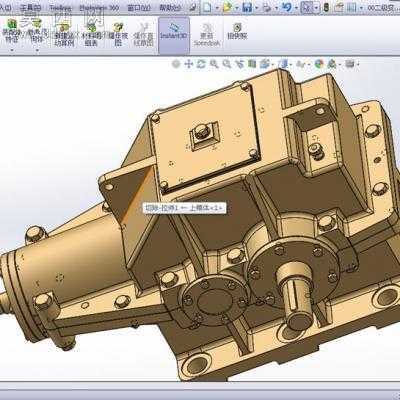Expand the arrow under 装配体特征
400x400 pixels.
[x=12, y=50]
